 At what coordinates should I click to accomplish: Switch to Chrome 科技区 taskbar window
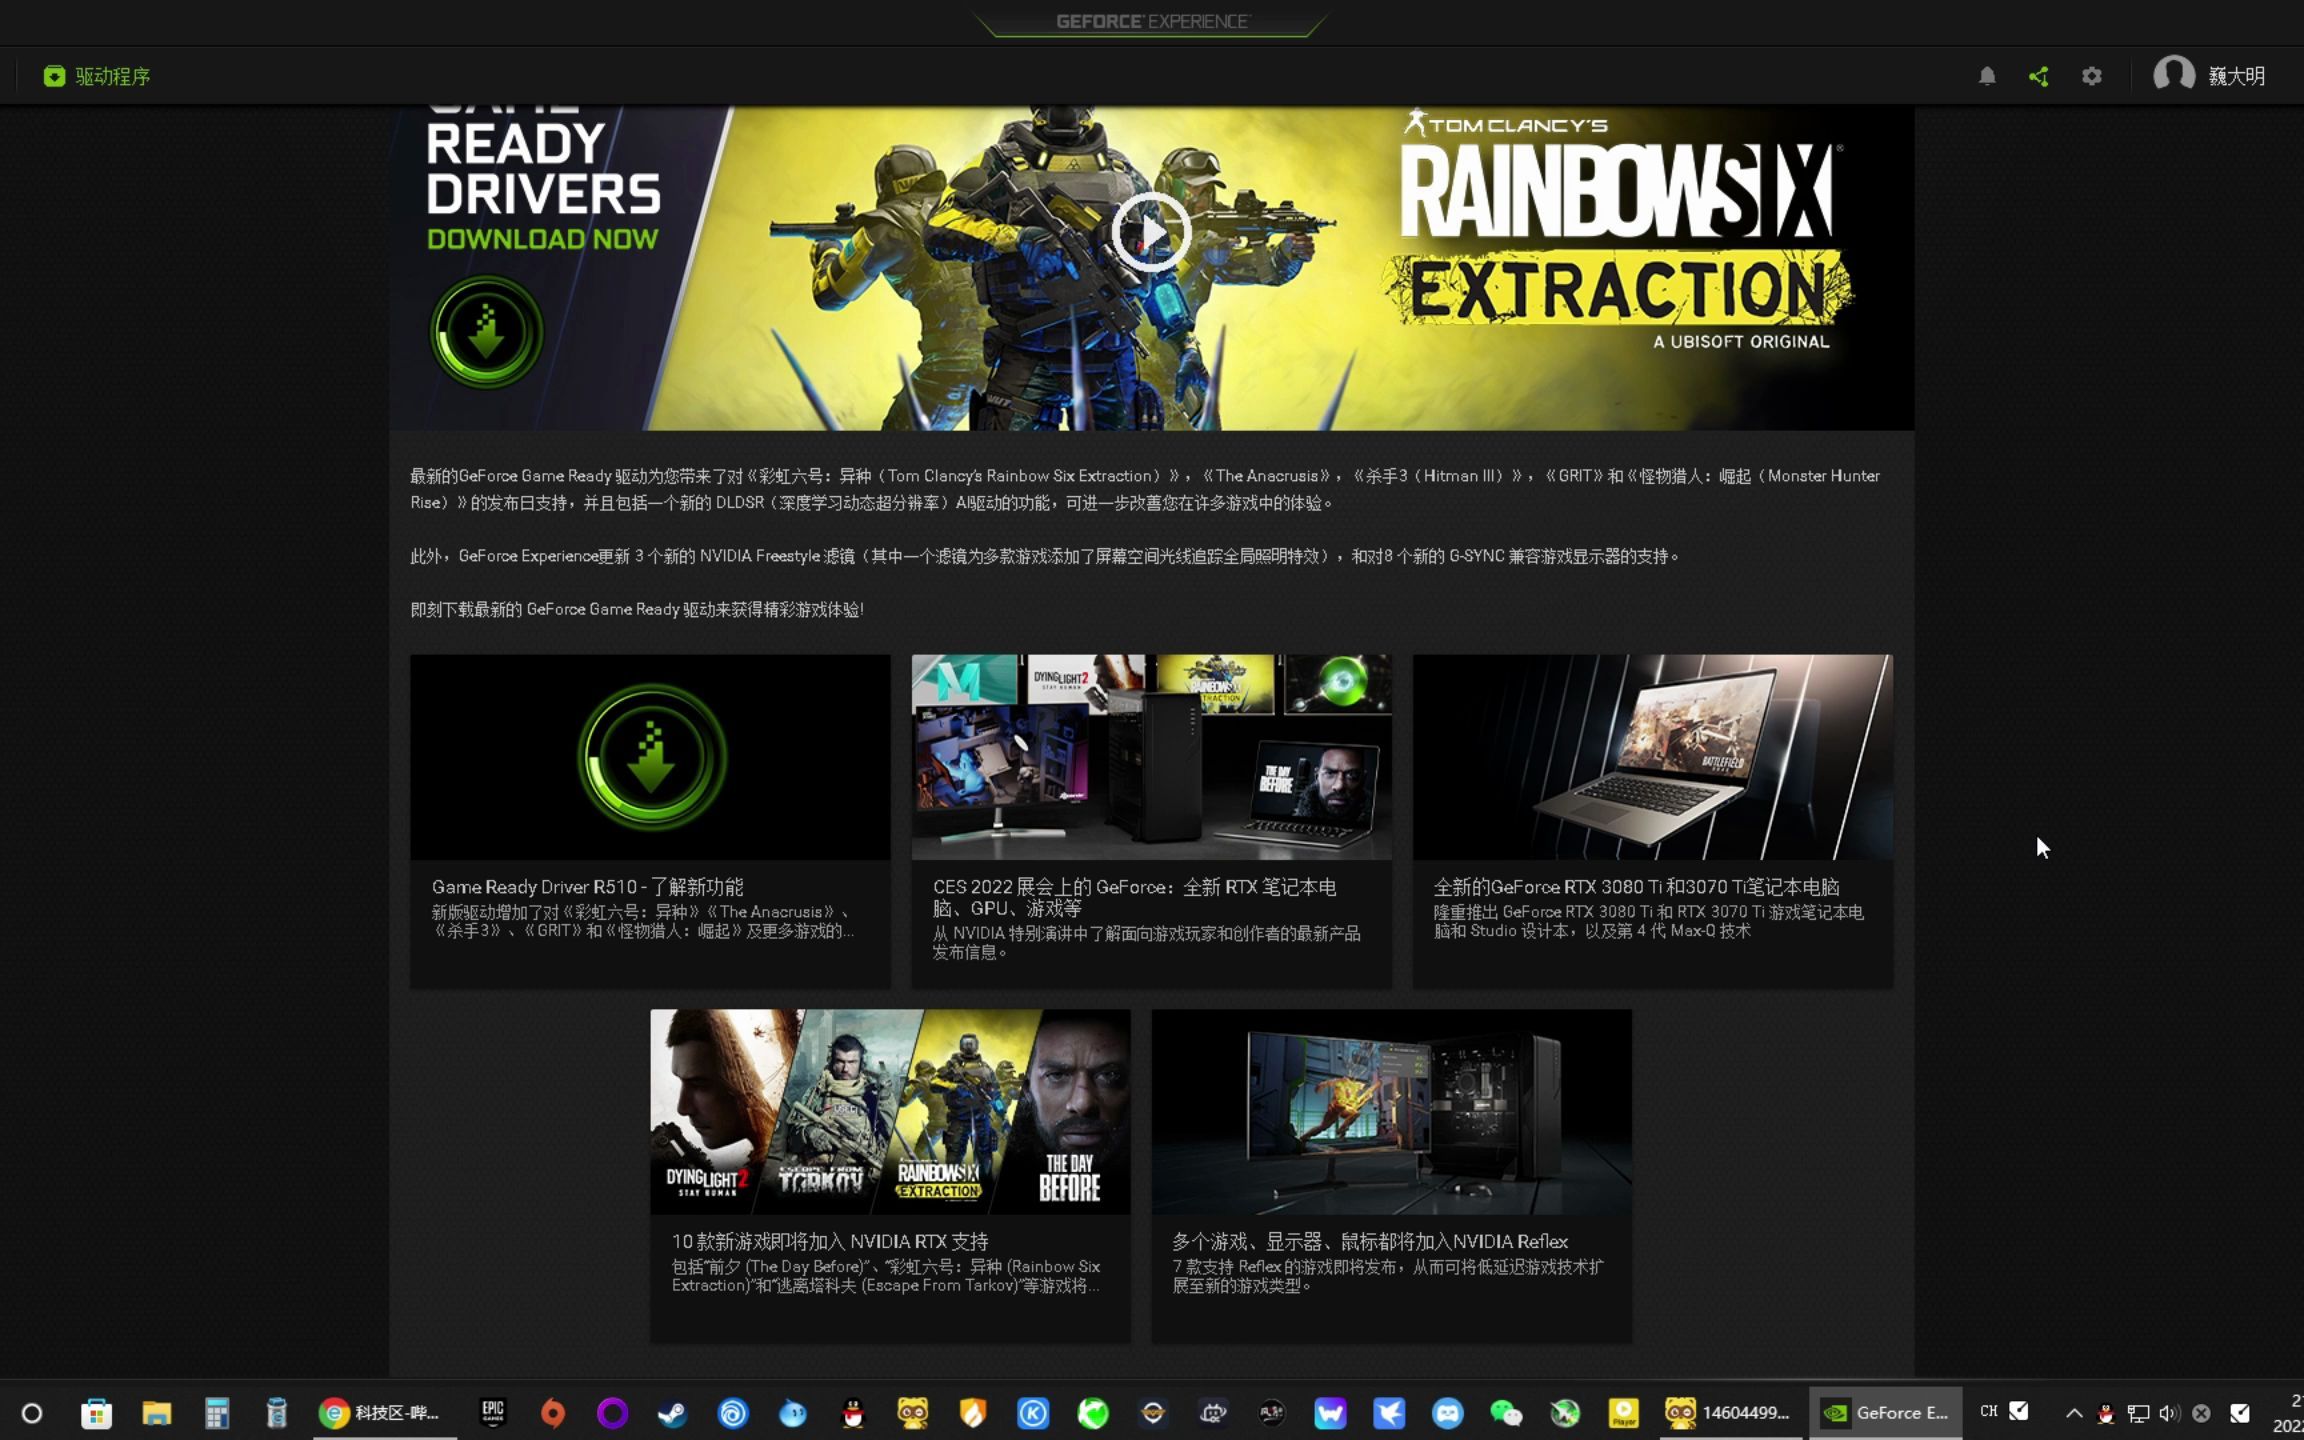pyautogui.click(x=380, y=1413)
